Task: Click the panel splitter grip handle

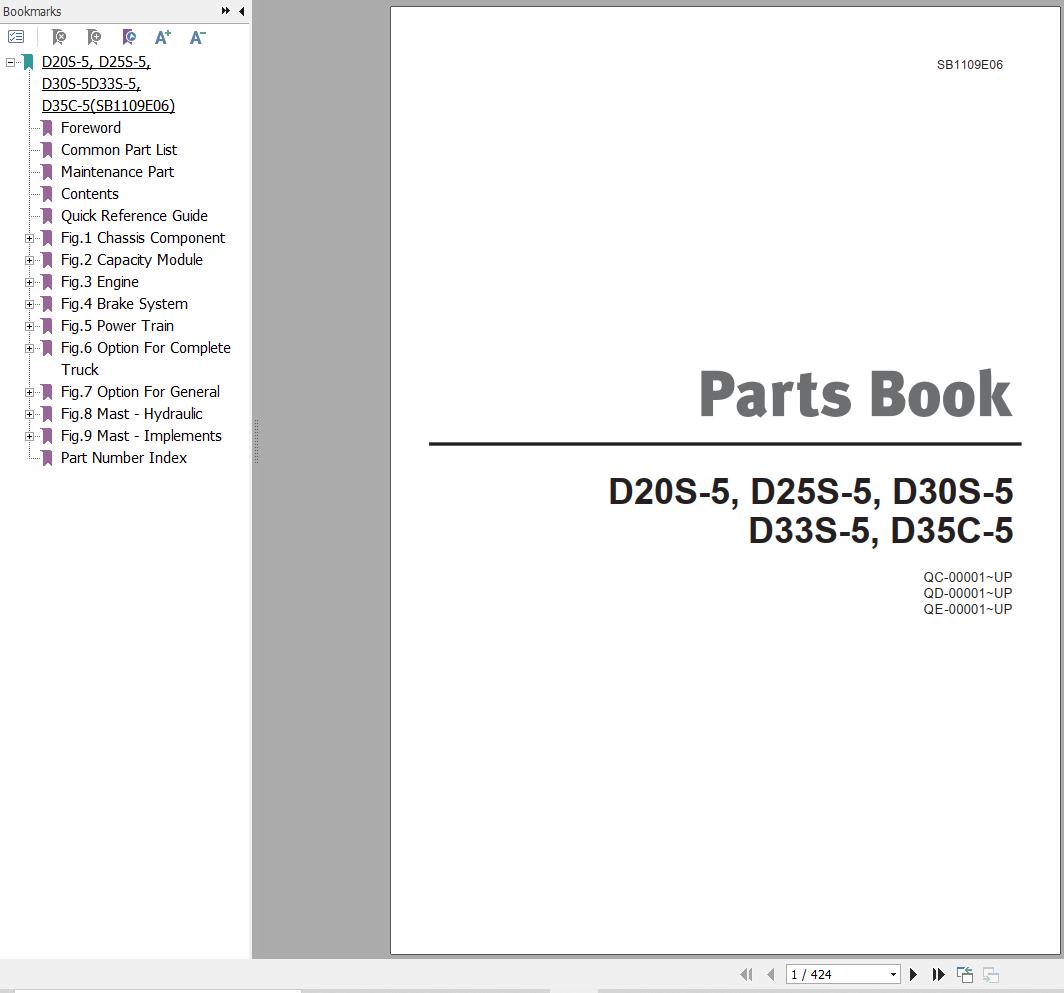Action: 256,441
